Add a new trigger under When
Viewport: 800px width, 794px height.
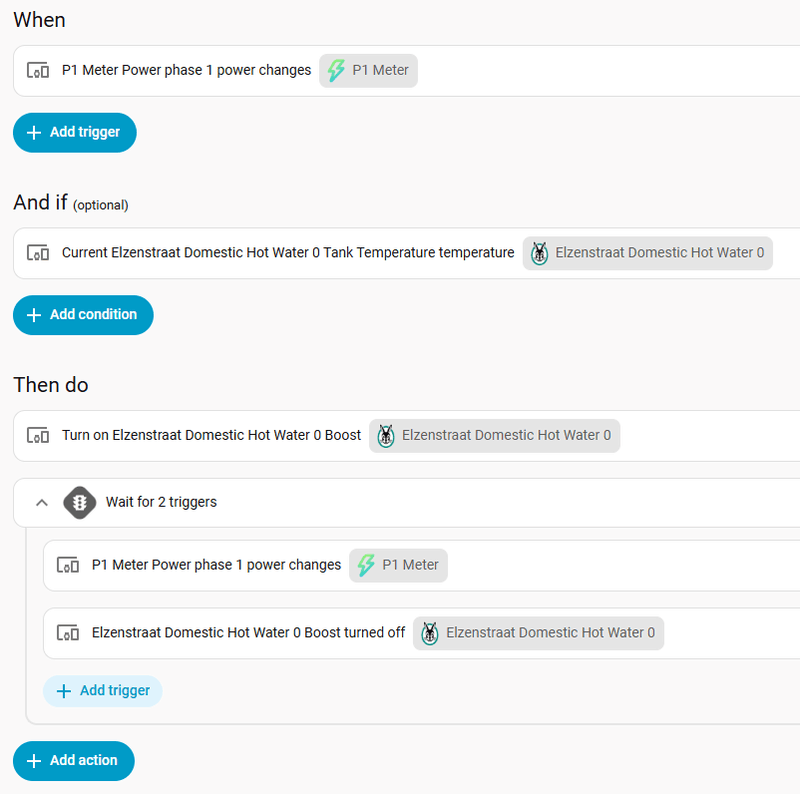tap(74, 133)
